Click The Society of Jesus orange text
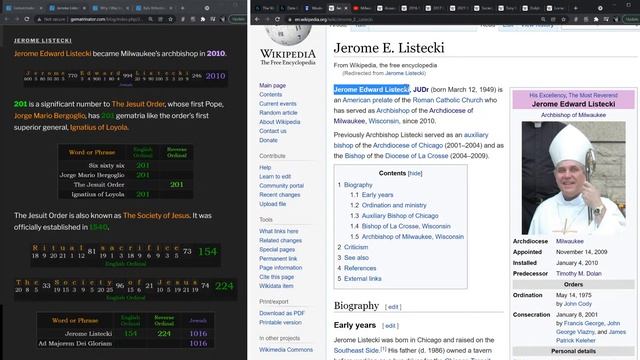 pyautogui.click(x=156, y=216)
